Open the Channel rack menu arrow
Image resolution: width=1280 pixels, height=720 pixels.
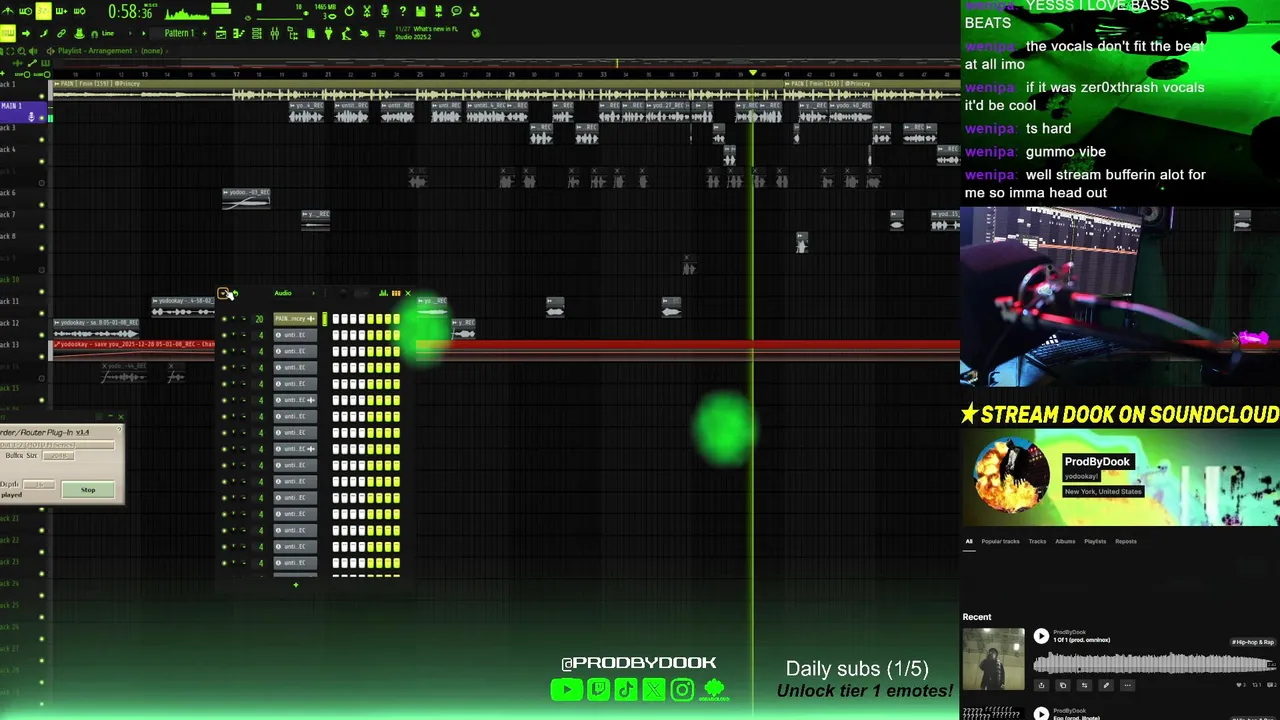pyautogui.click(x=223, y=293)
